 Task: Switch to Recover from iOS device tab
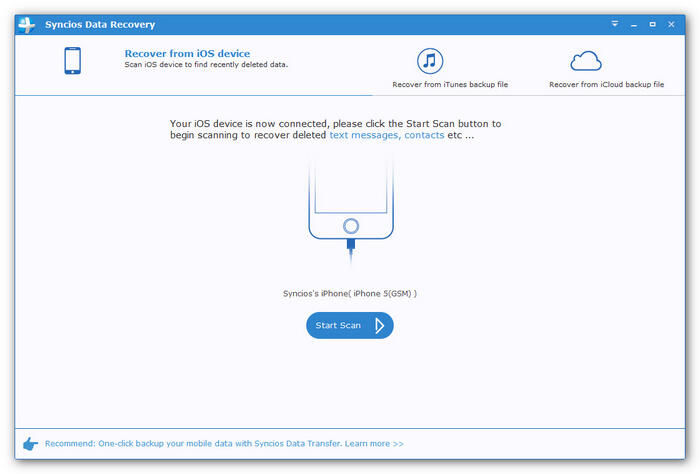[186, 54]
